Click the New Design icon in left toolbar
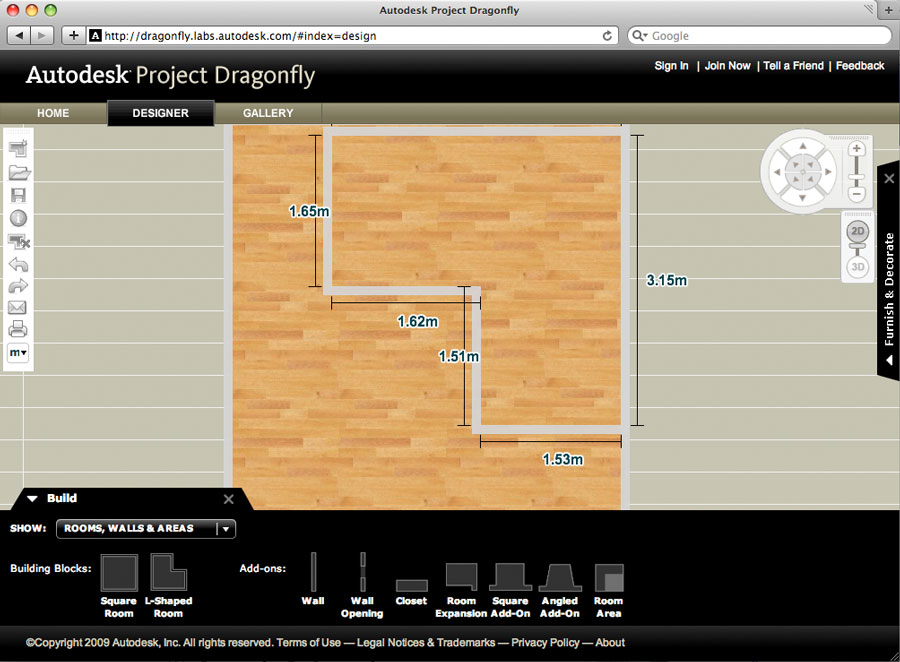900x662 pixels. 18,148
